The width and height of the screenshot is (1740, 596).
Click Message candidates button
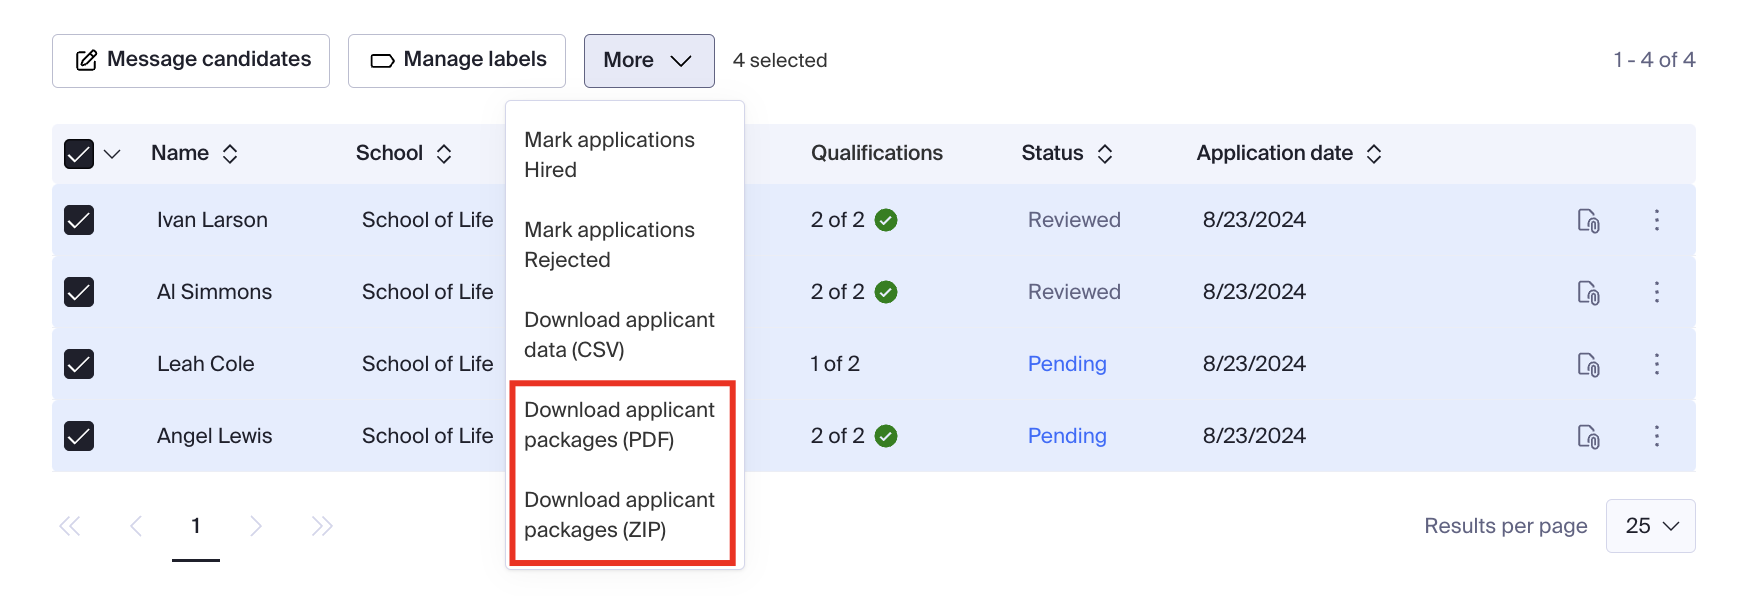pos(191,61)
